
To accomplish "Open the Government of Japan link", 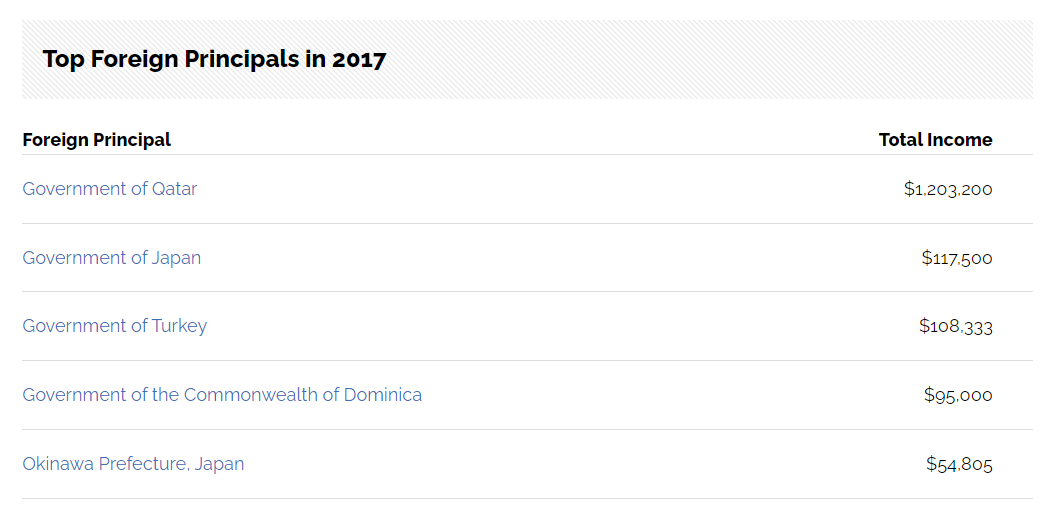I will point(112,258).
